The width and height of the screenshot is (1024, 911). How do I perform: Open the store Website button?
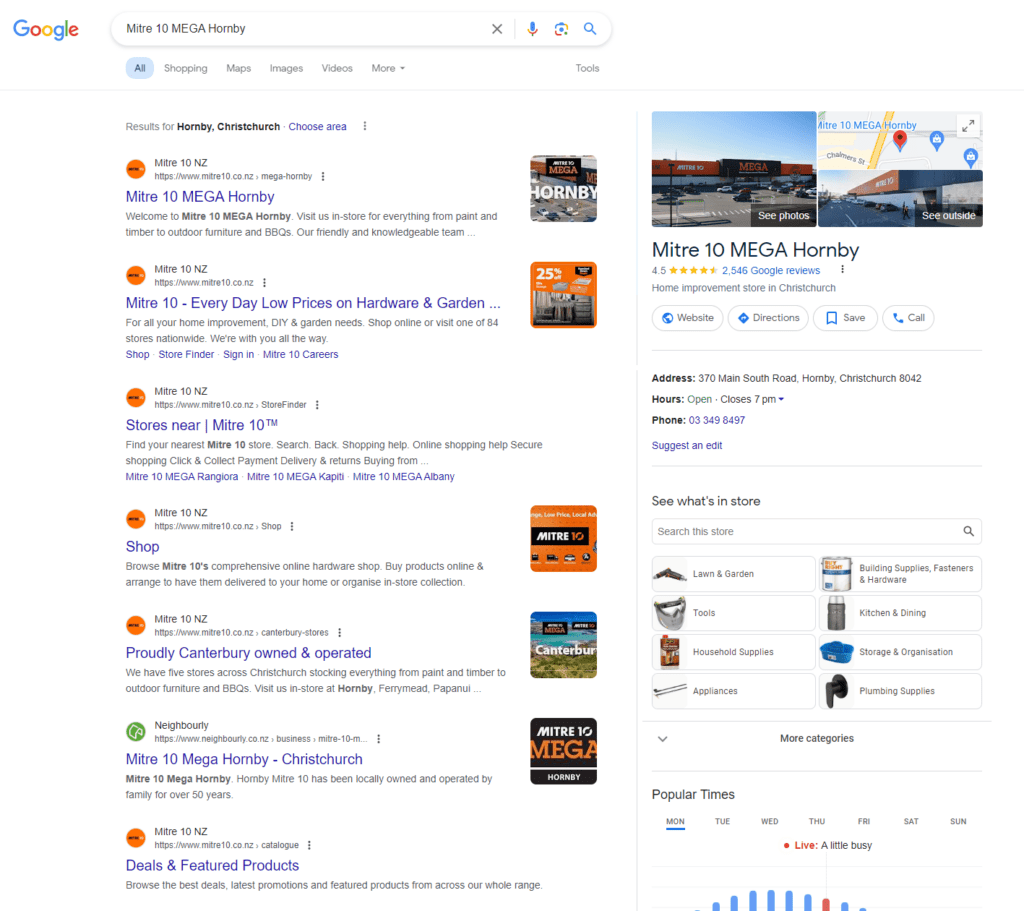coord(688,318)
